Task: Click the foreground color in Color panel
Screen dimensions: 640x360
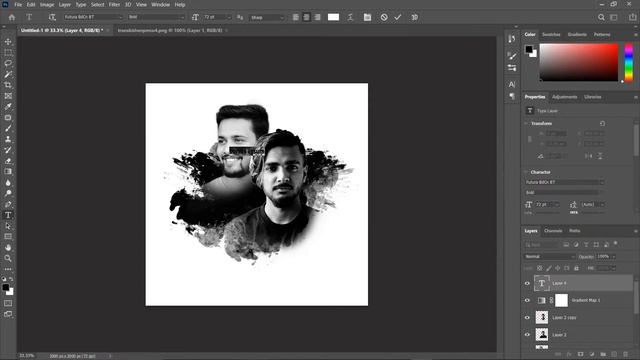Action: point(529,49)
